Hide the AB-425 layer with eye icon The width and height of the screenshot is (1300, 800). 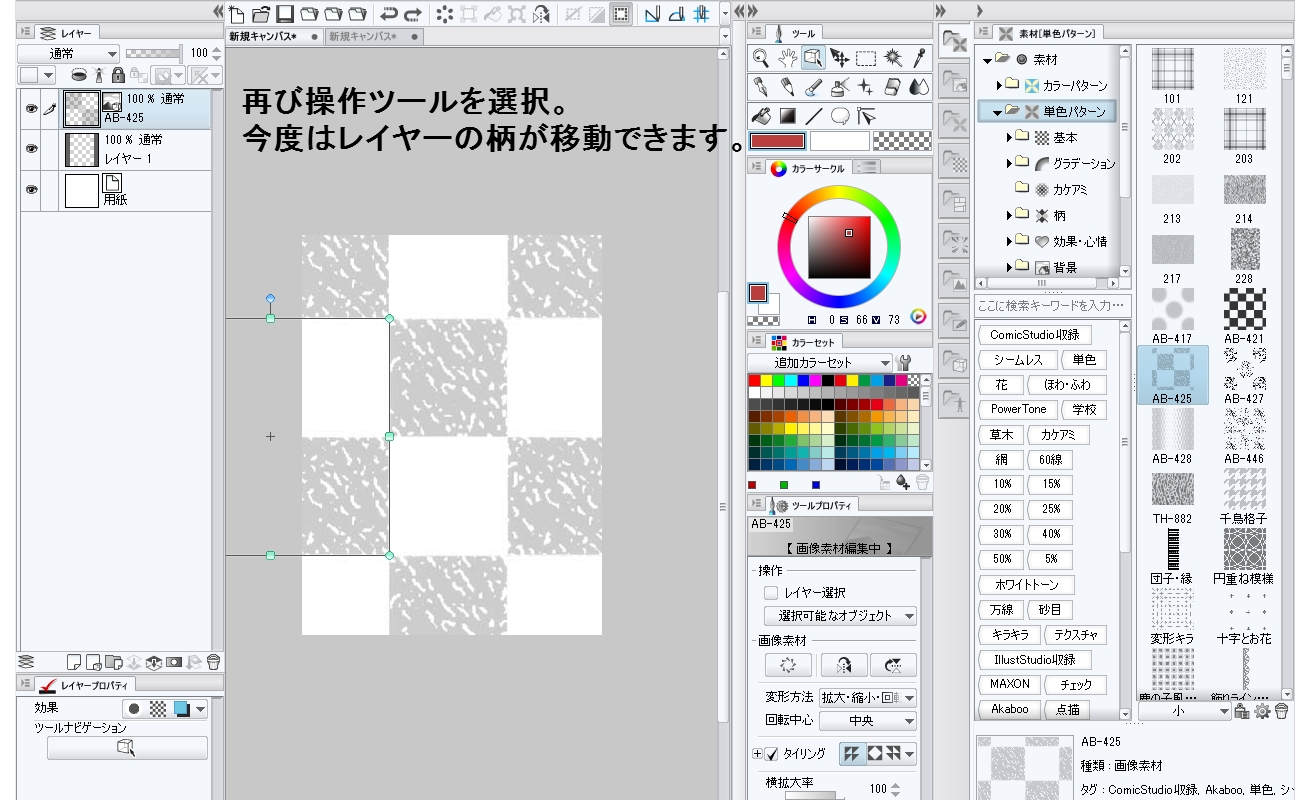point(31,109)
